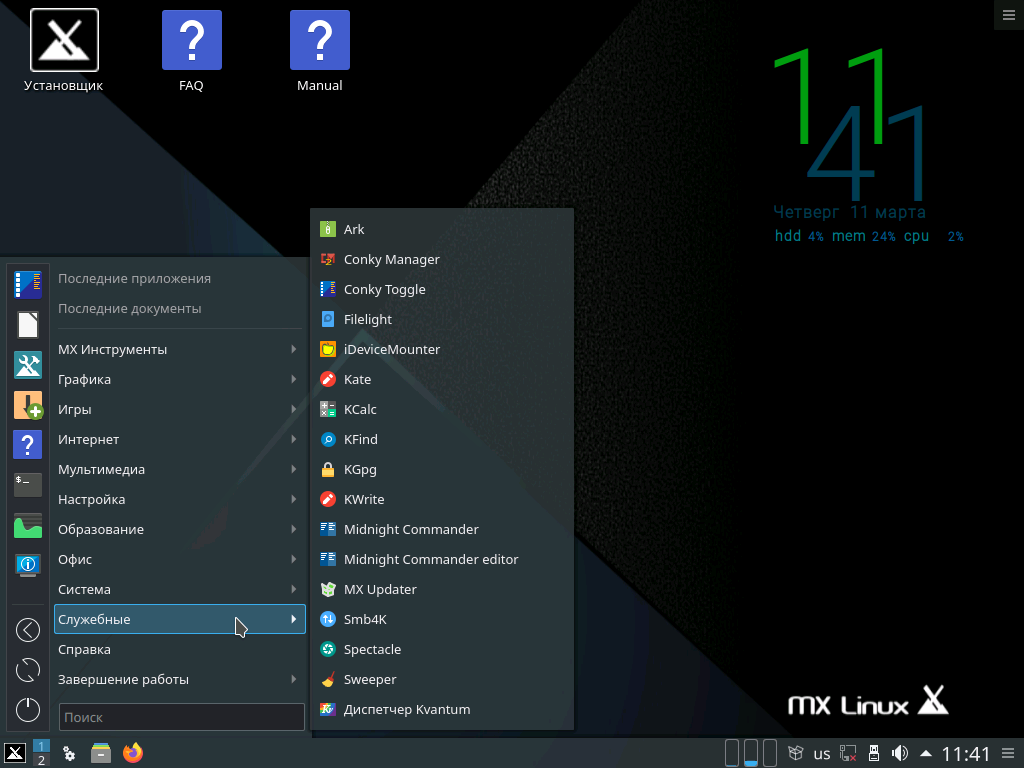Screen dimensions: 1024x768
Task: Open system info monitor icon
Action: (x=27, y=565)
